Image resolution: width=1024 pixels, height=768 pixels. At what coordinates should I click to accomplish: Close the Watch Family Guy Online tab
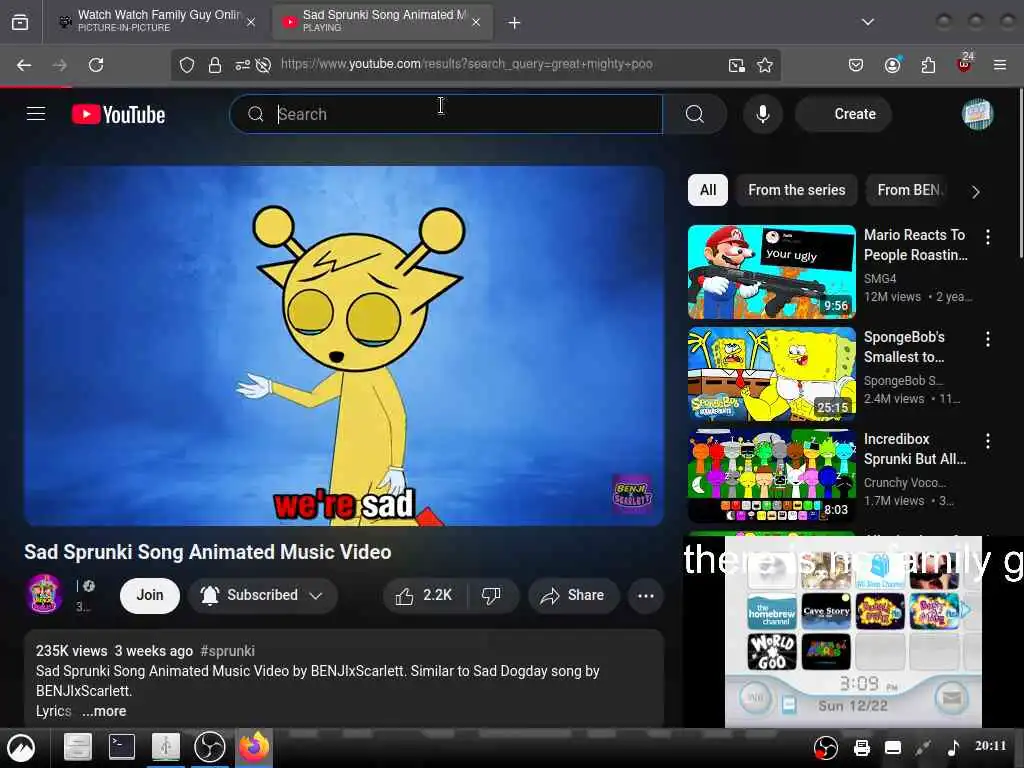pos(251,22)
